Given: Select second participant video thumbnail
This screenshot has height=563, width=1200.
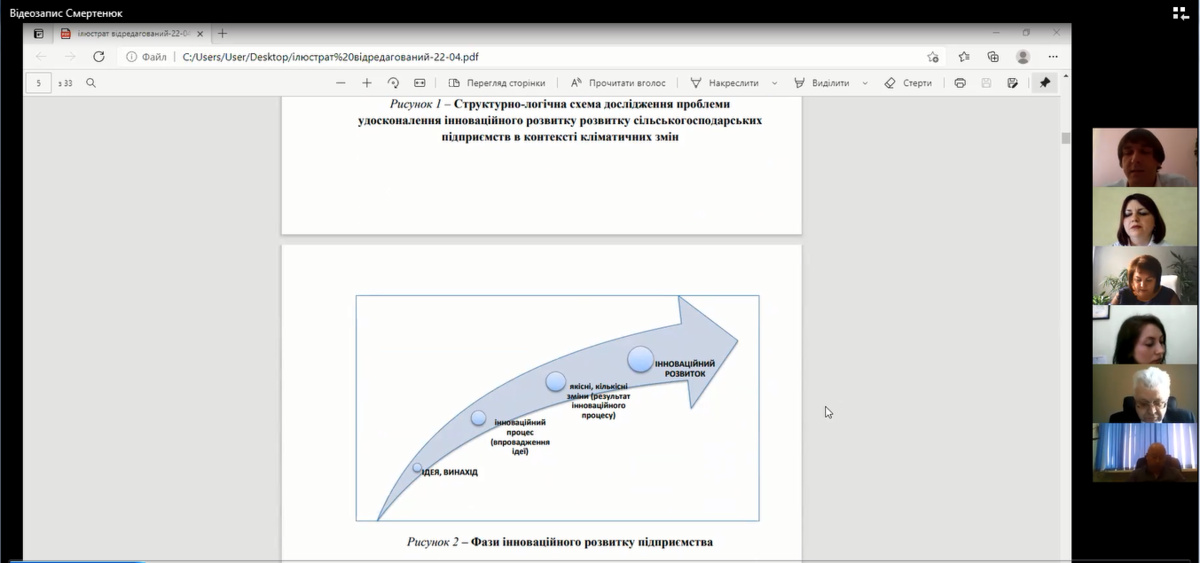Looking at the screenshot, I should coord(1144,216).
